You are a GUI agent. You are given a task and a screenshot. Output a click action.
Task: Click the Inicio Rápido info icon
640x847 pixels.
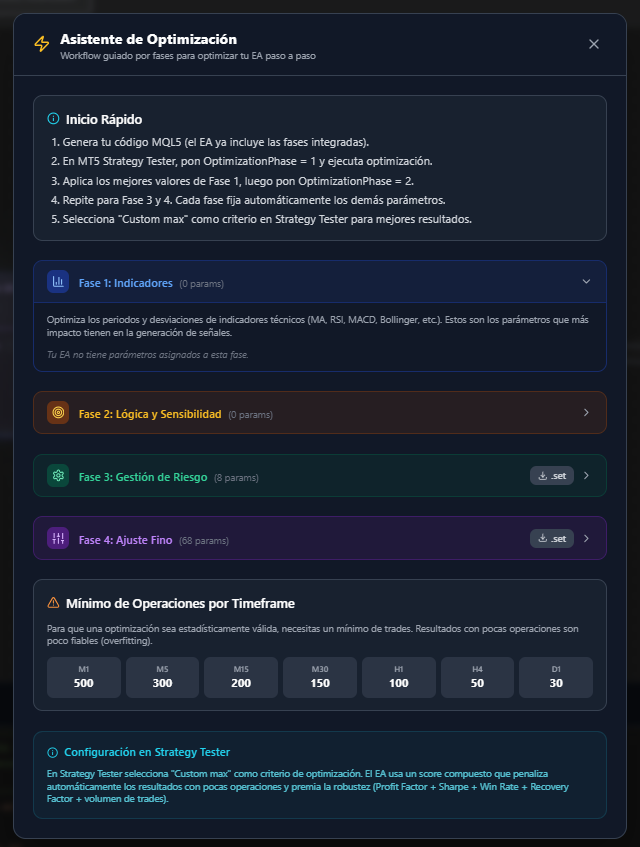[x=54, y=119]
